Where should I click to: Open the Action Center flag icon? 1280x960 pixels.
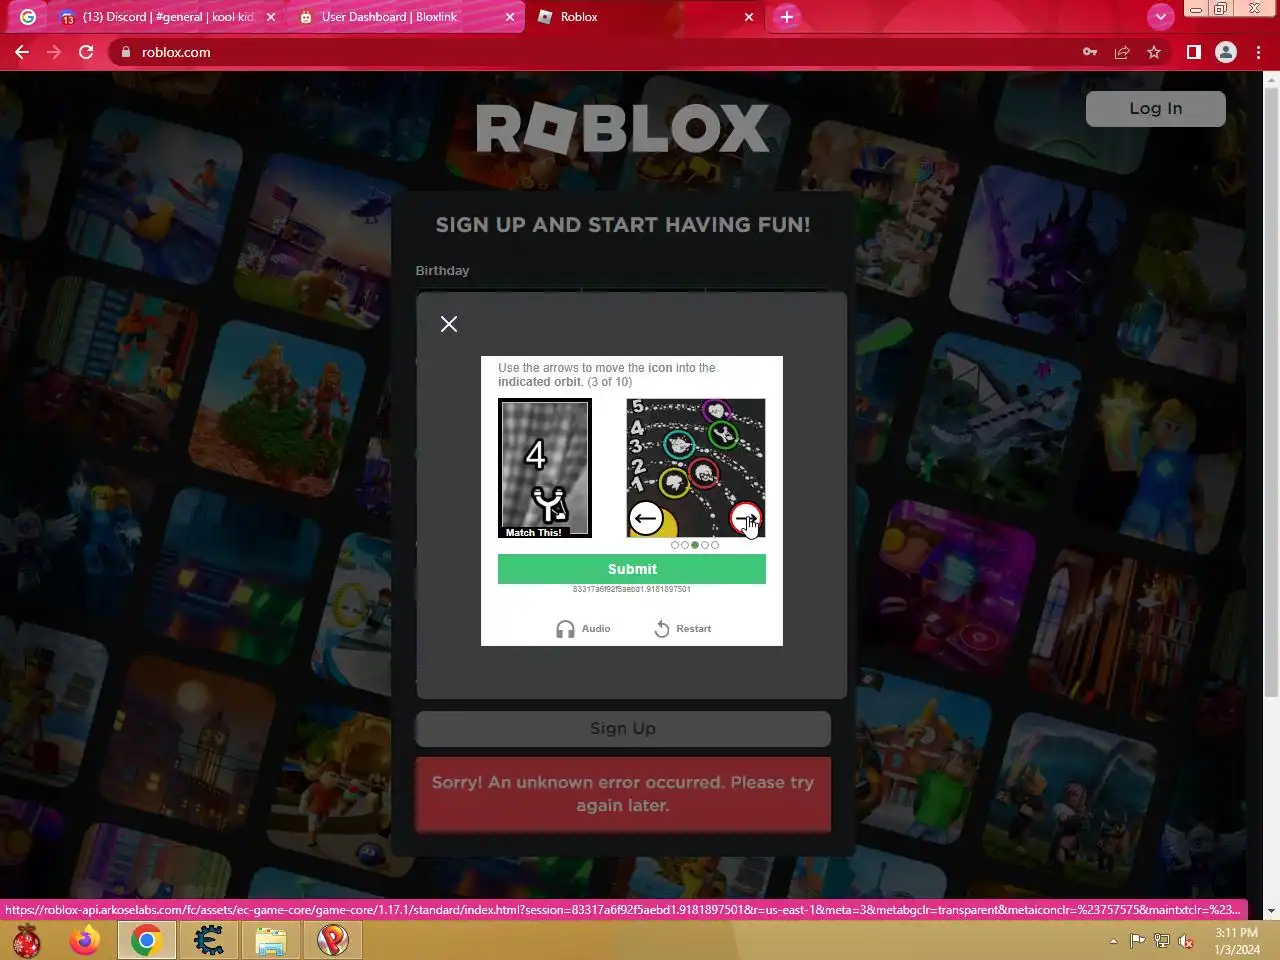[x=1137, y=941]
